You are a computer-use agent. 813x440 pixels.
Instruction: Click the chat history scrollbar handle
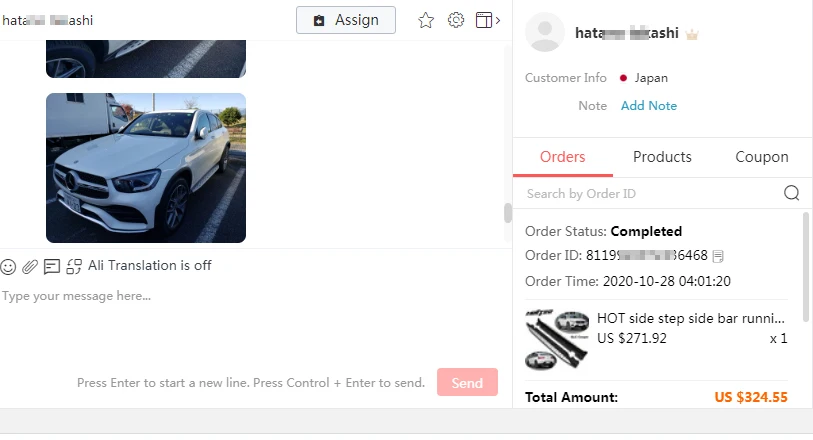pyautogui.click(x=508, y=212)
